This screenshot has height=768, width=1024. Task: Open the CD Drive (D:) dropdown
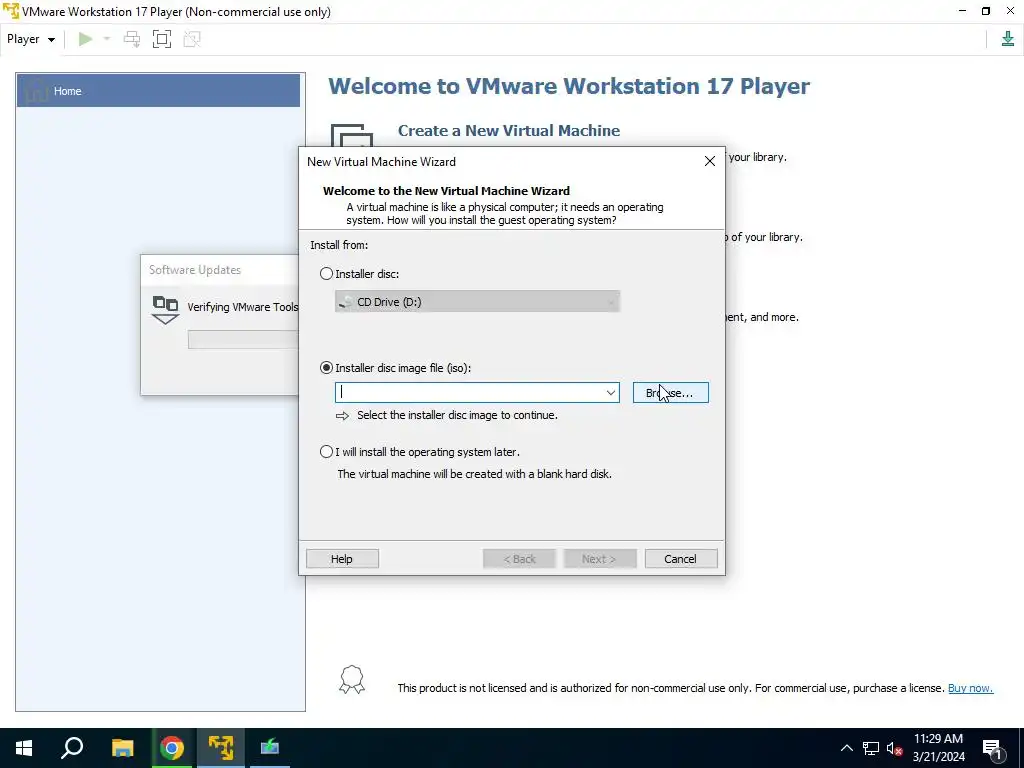(x=477, y=302)
